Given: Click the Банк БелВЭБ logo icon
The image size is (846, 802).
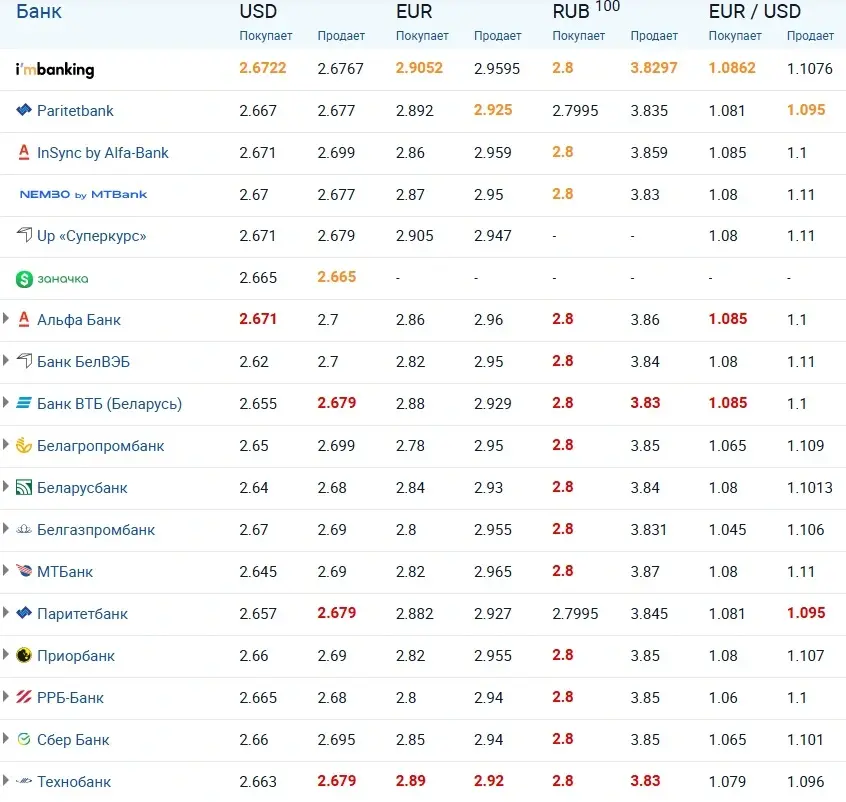Looking at the screenshot, I should click(24, 361).
